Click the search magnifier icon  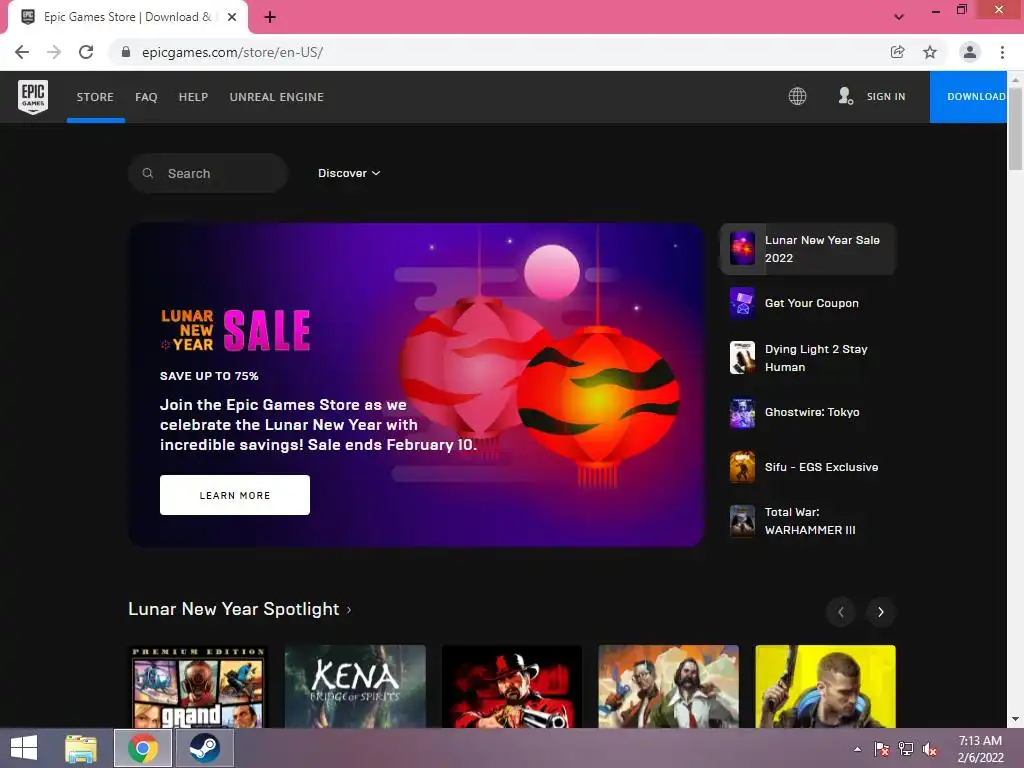pos(148,173)
